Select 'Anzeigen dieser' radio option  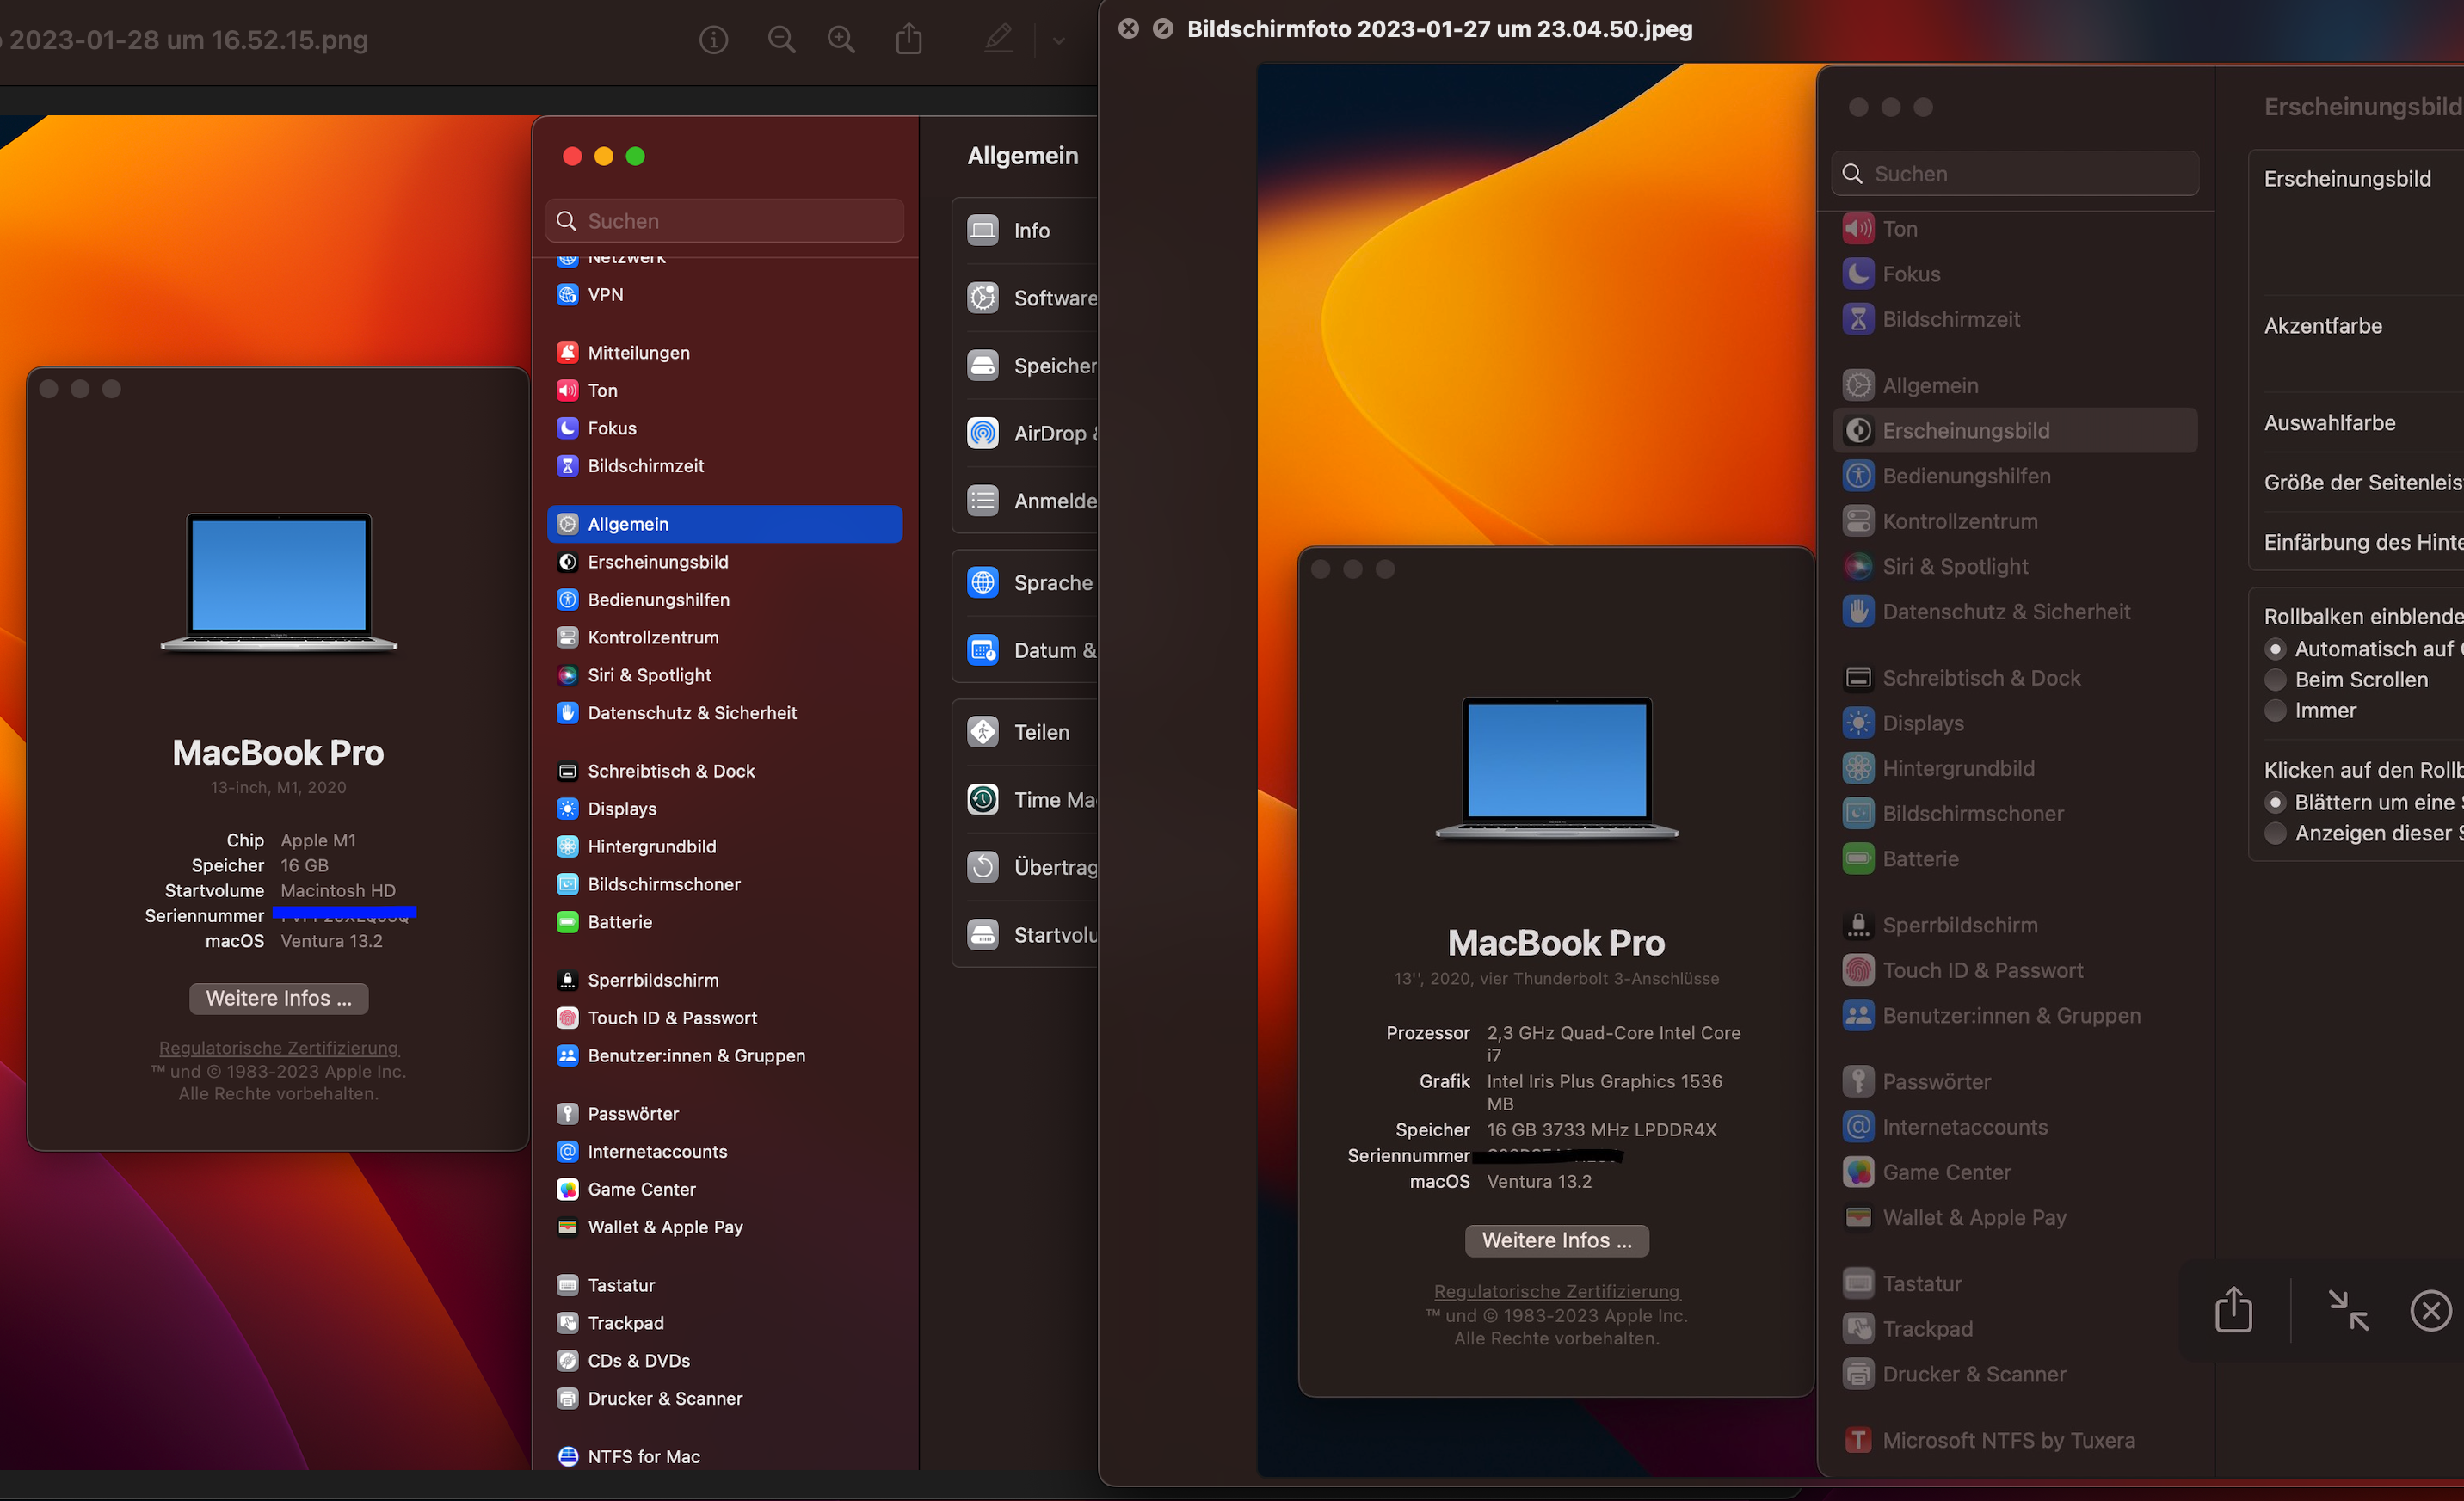[x=2275, y=834]
